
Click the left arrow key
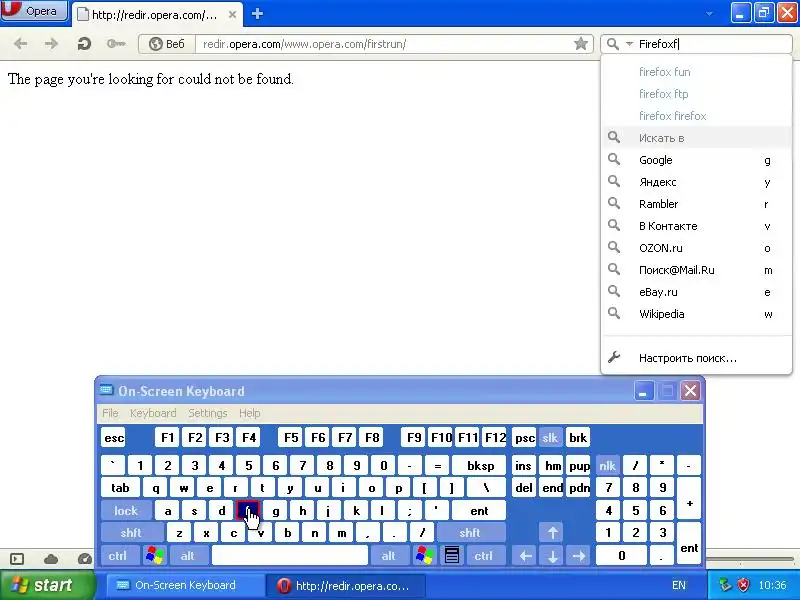point(526,555)
